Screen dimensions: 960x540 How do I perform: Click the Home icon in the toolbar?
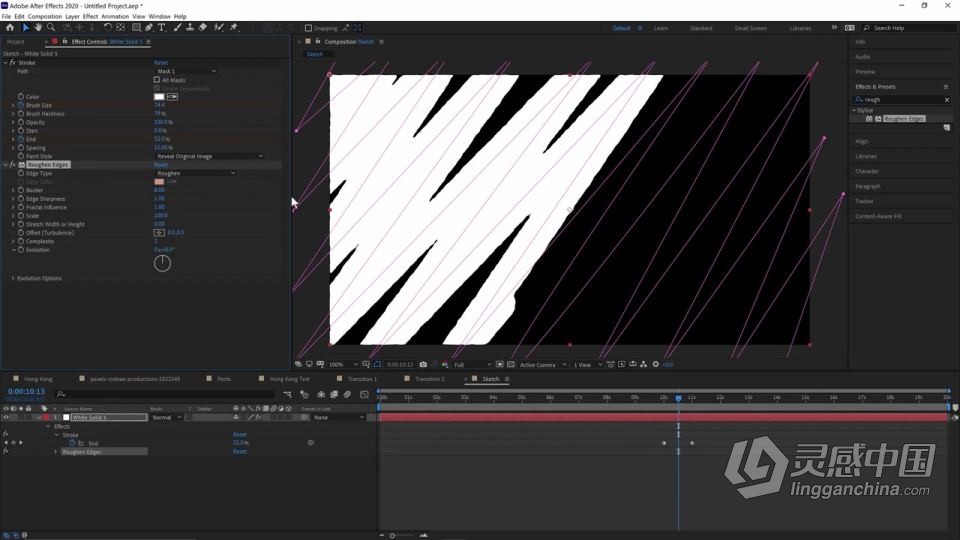(x=10, y=28)
